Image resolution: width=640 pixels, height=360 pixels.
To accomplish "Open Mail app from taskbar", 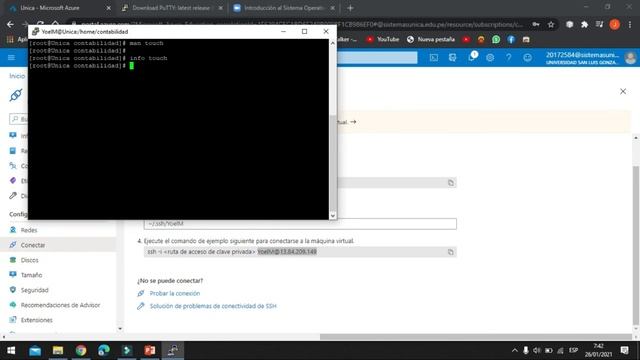I will coord(35,351).
